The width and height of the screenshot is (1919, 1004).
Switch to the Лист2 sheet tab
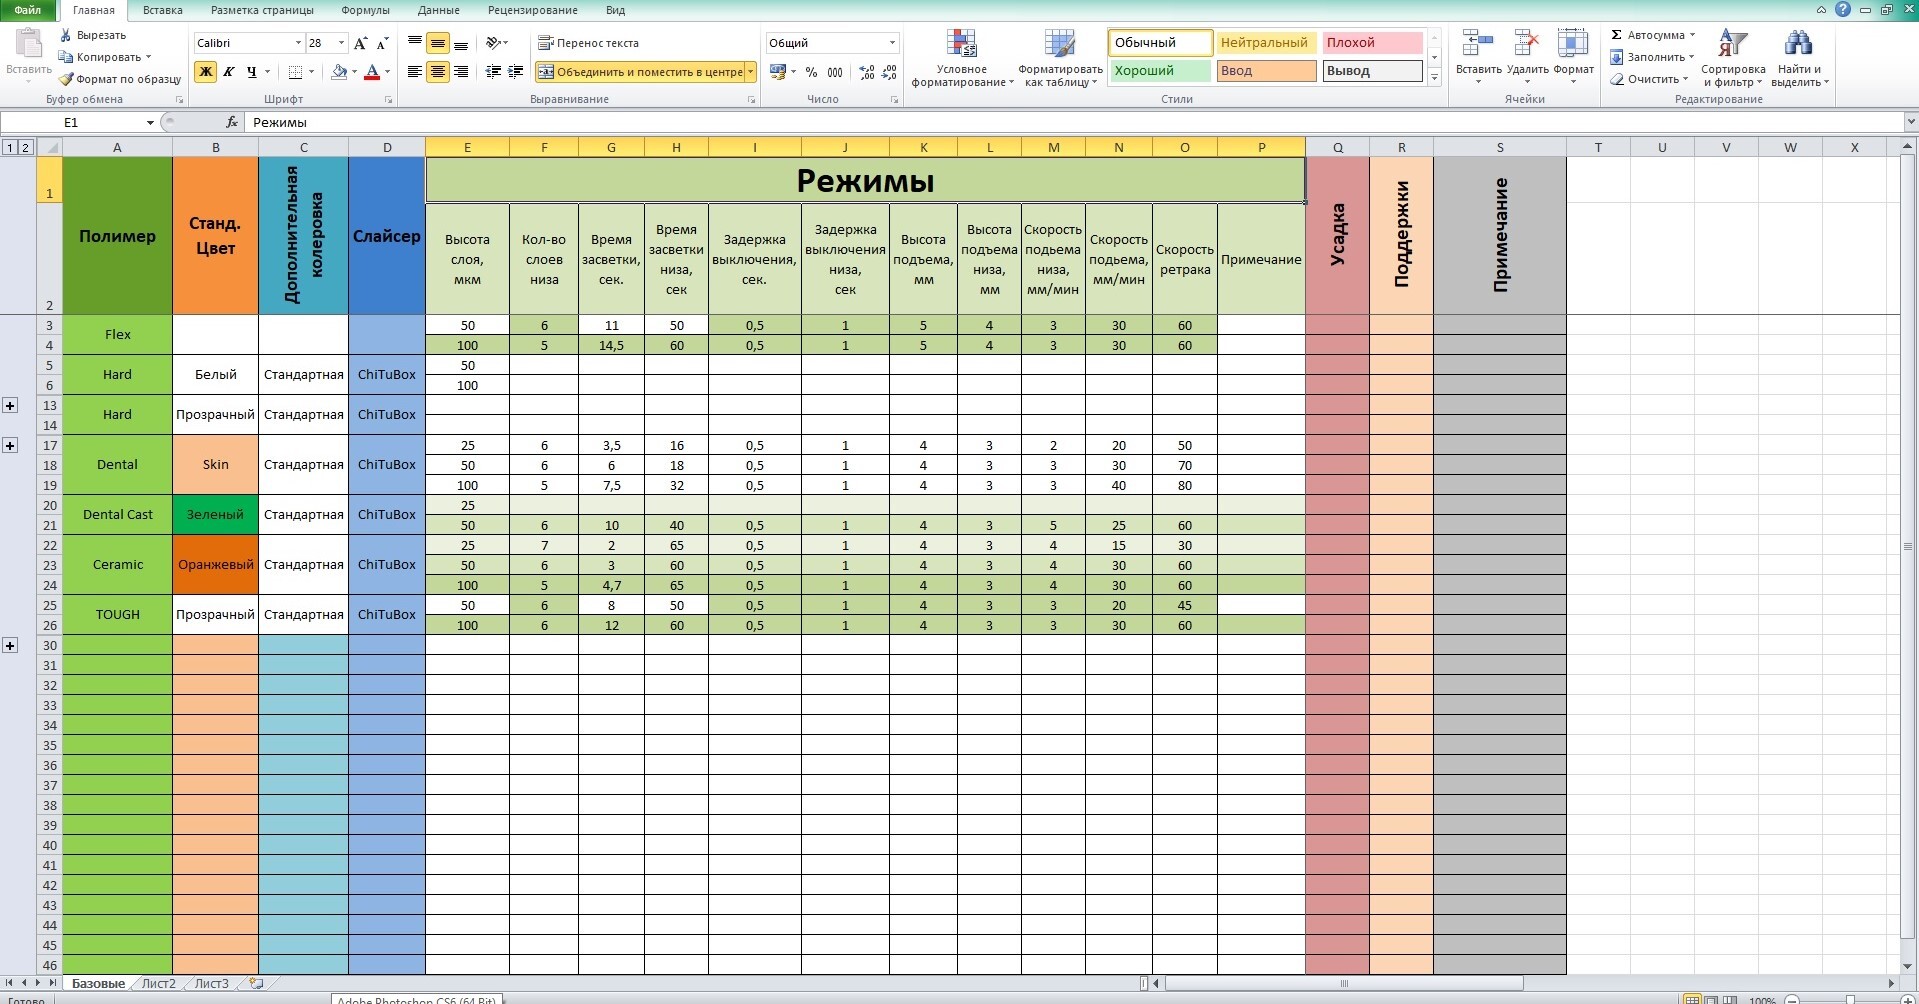pos(158,983)
